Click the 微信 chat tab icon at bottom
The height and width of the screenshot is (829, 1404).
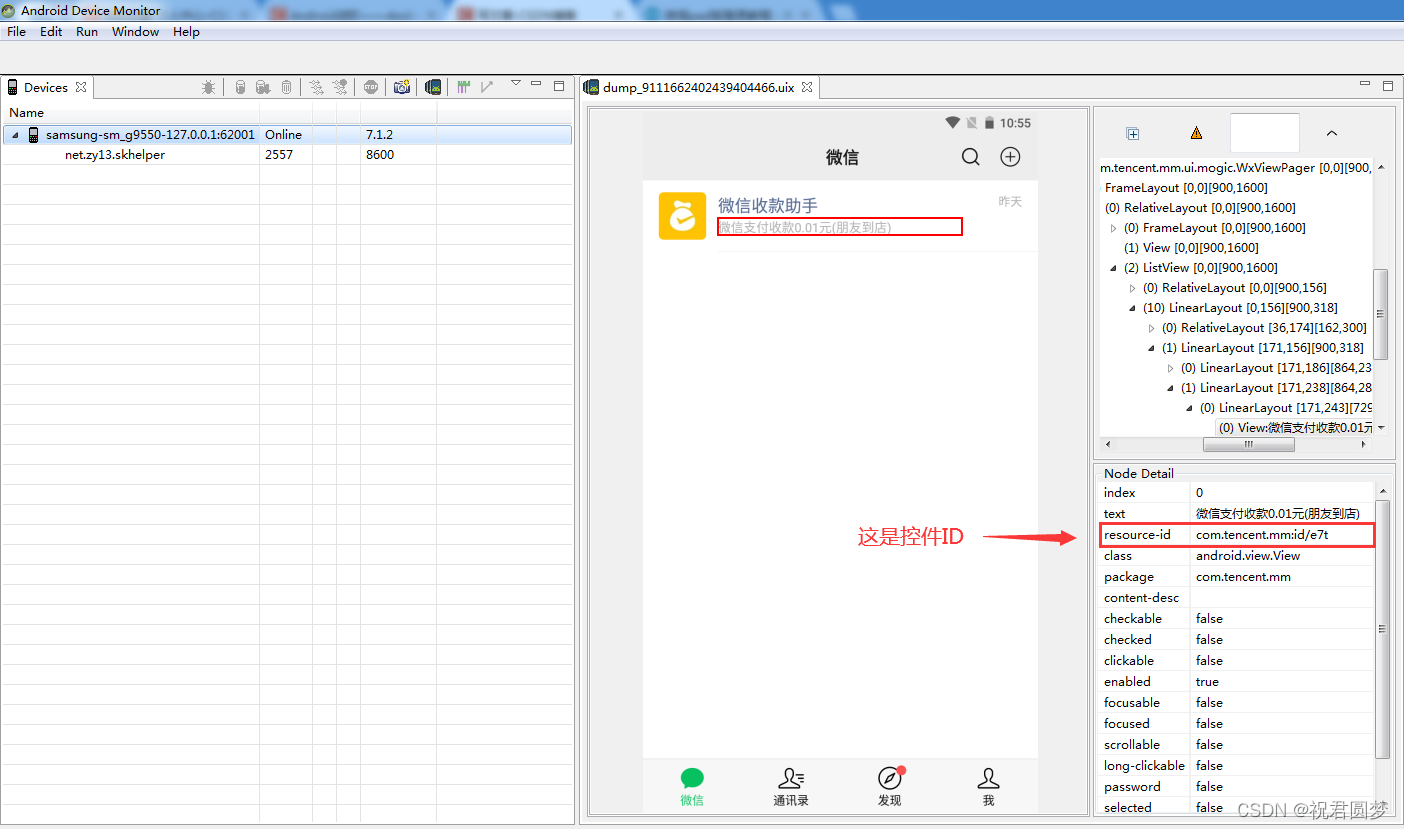pos(692,778)
